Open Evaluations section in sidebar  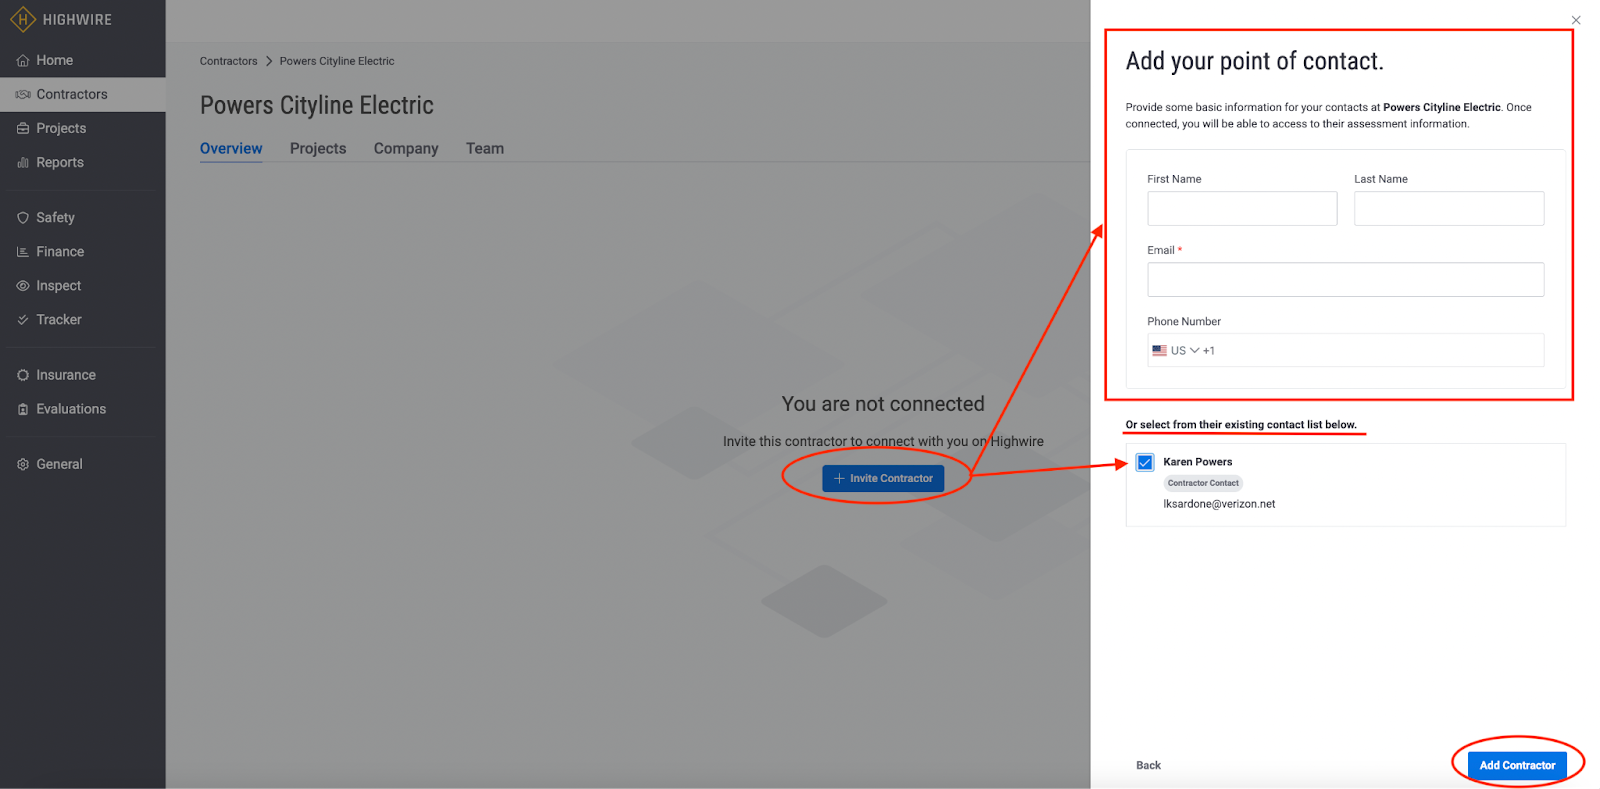pyautogui.click(x=83, y=409)
